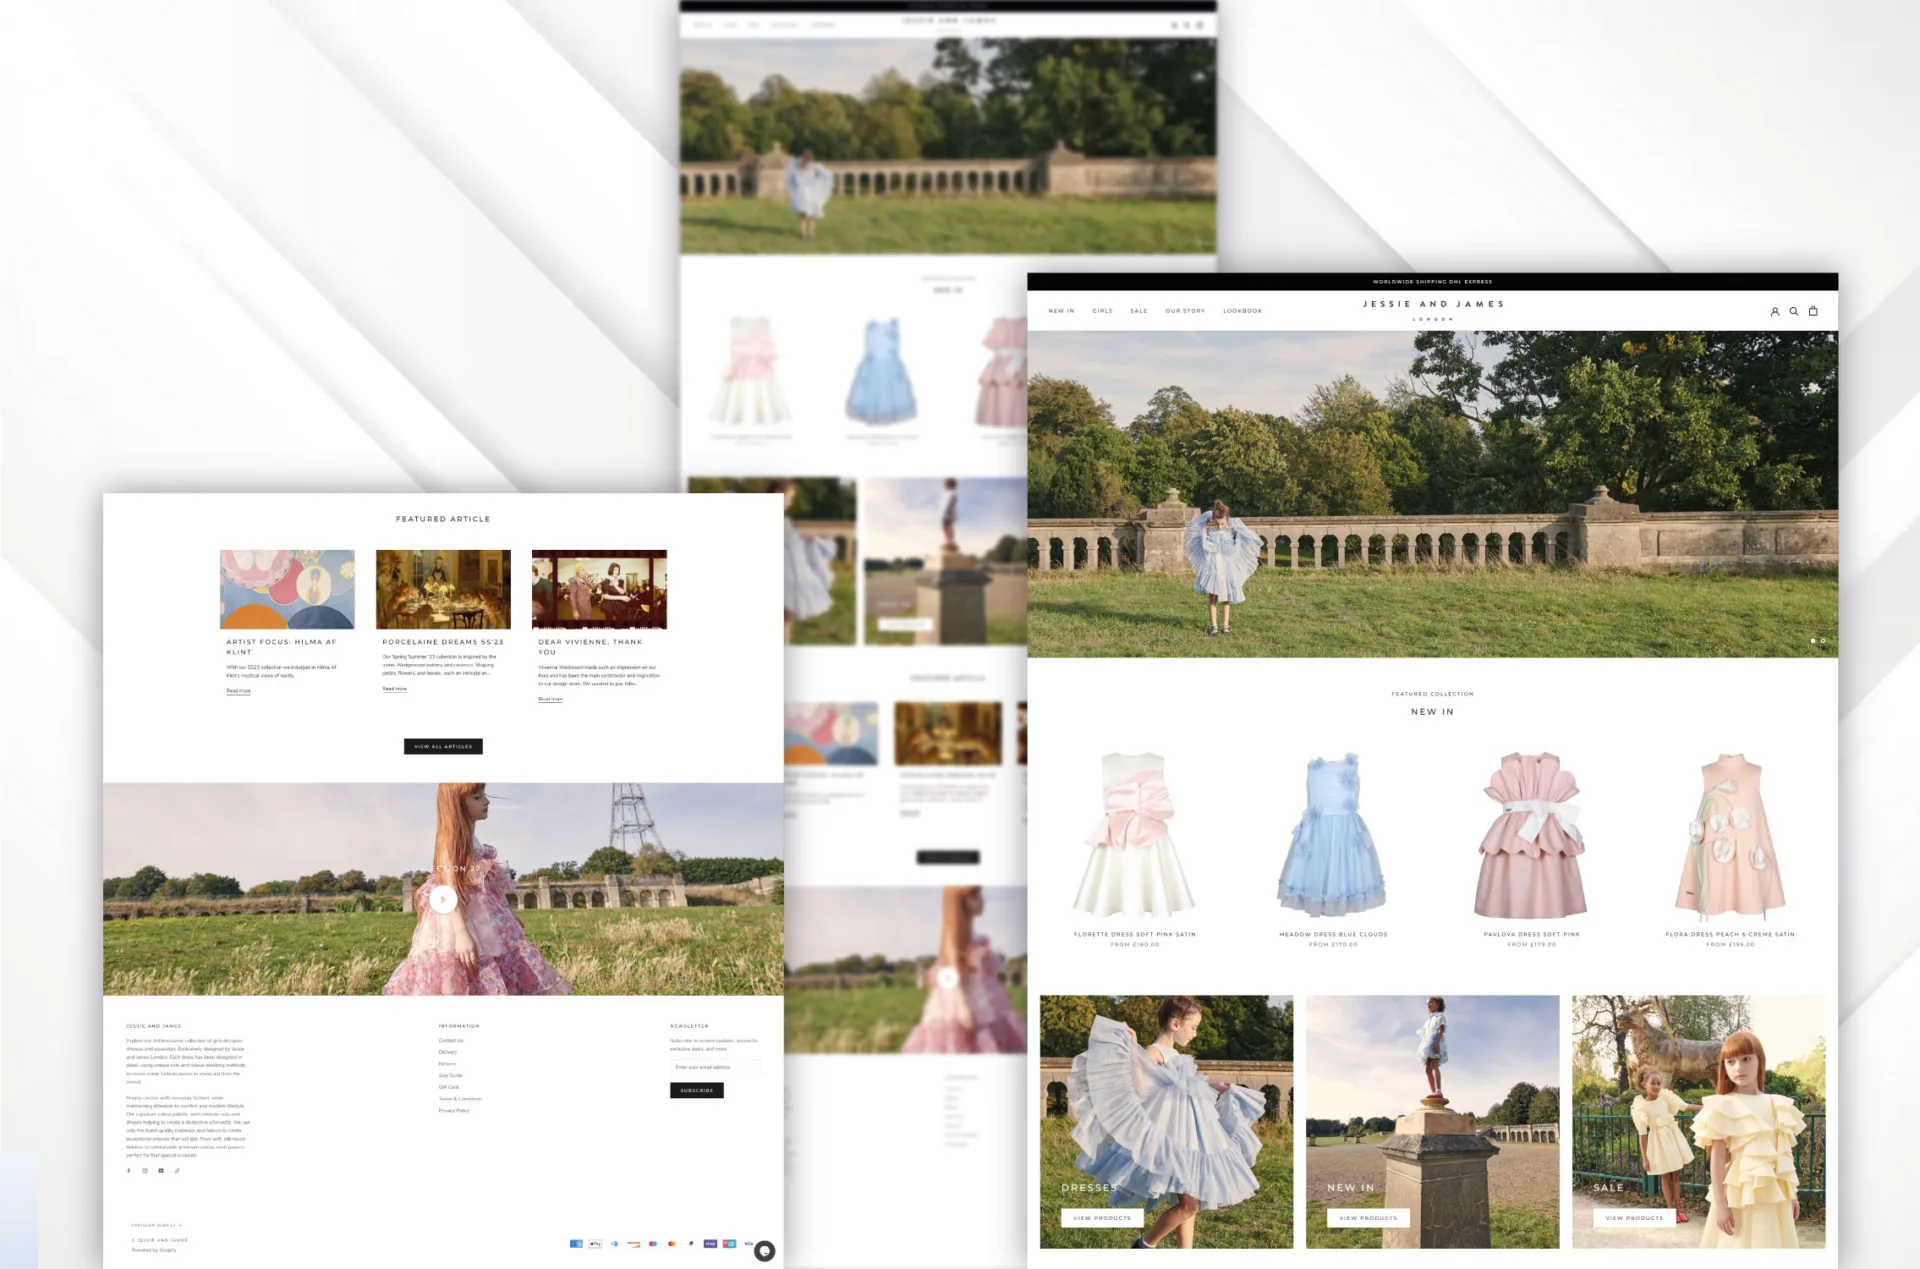
Task: Click the YouTube footer icon
Action: (161, 1171)
